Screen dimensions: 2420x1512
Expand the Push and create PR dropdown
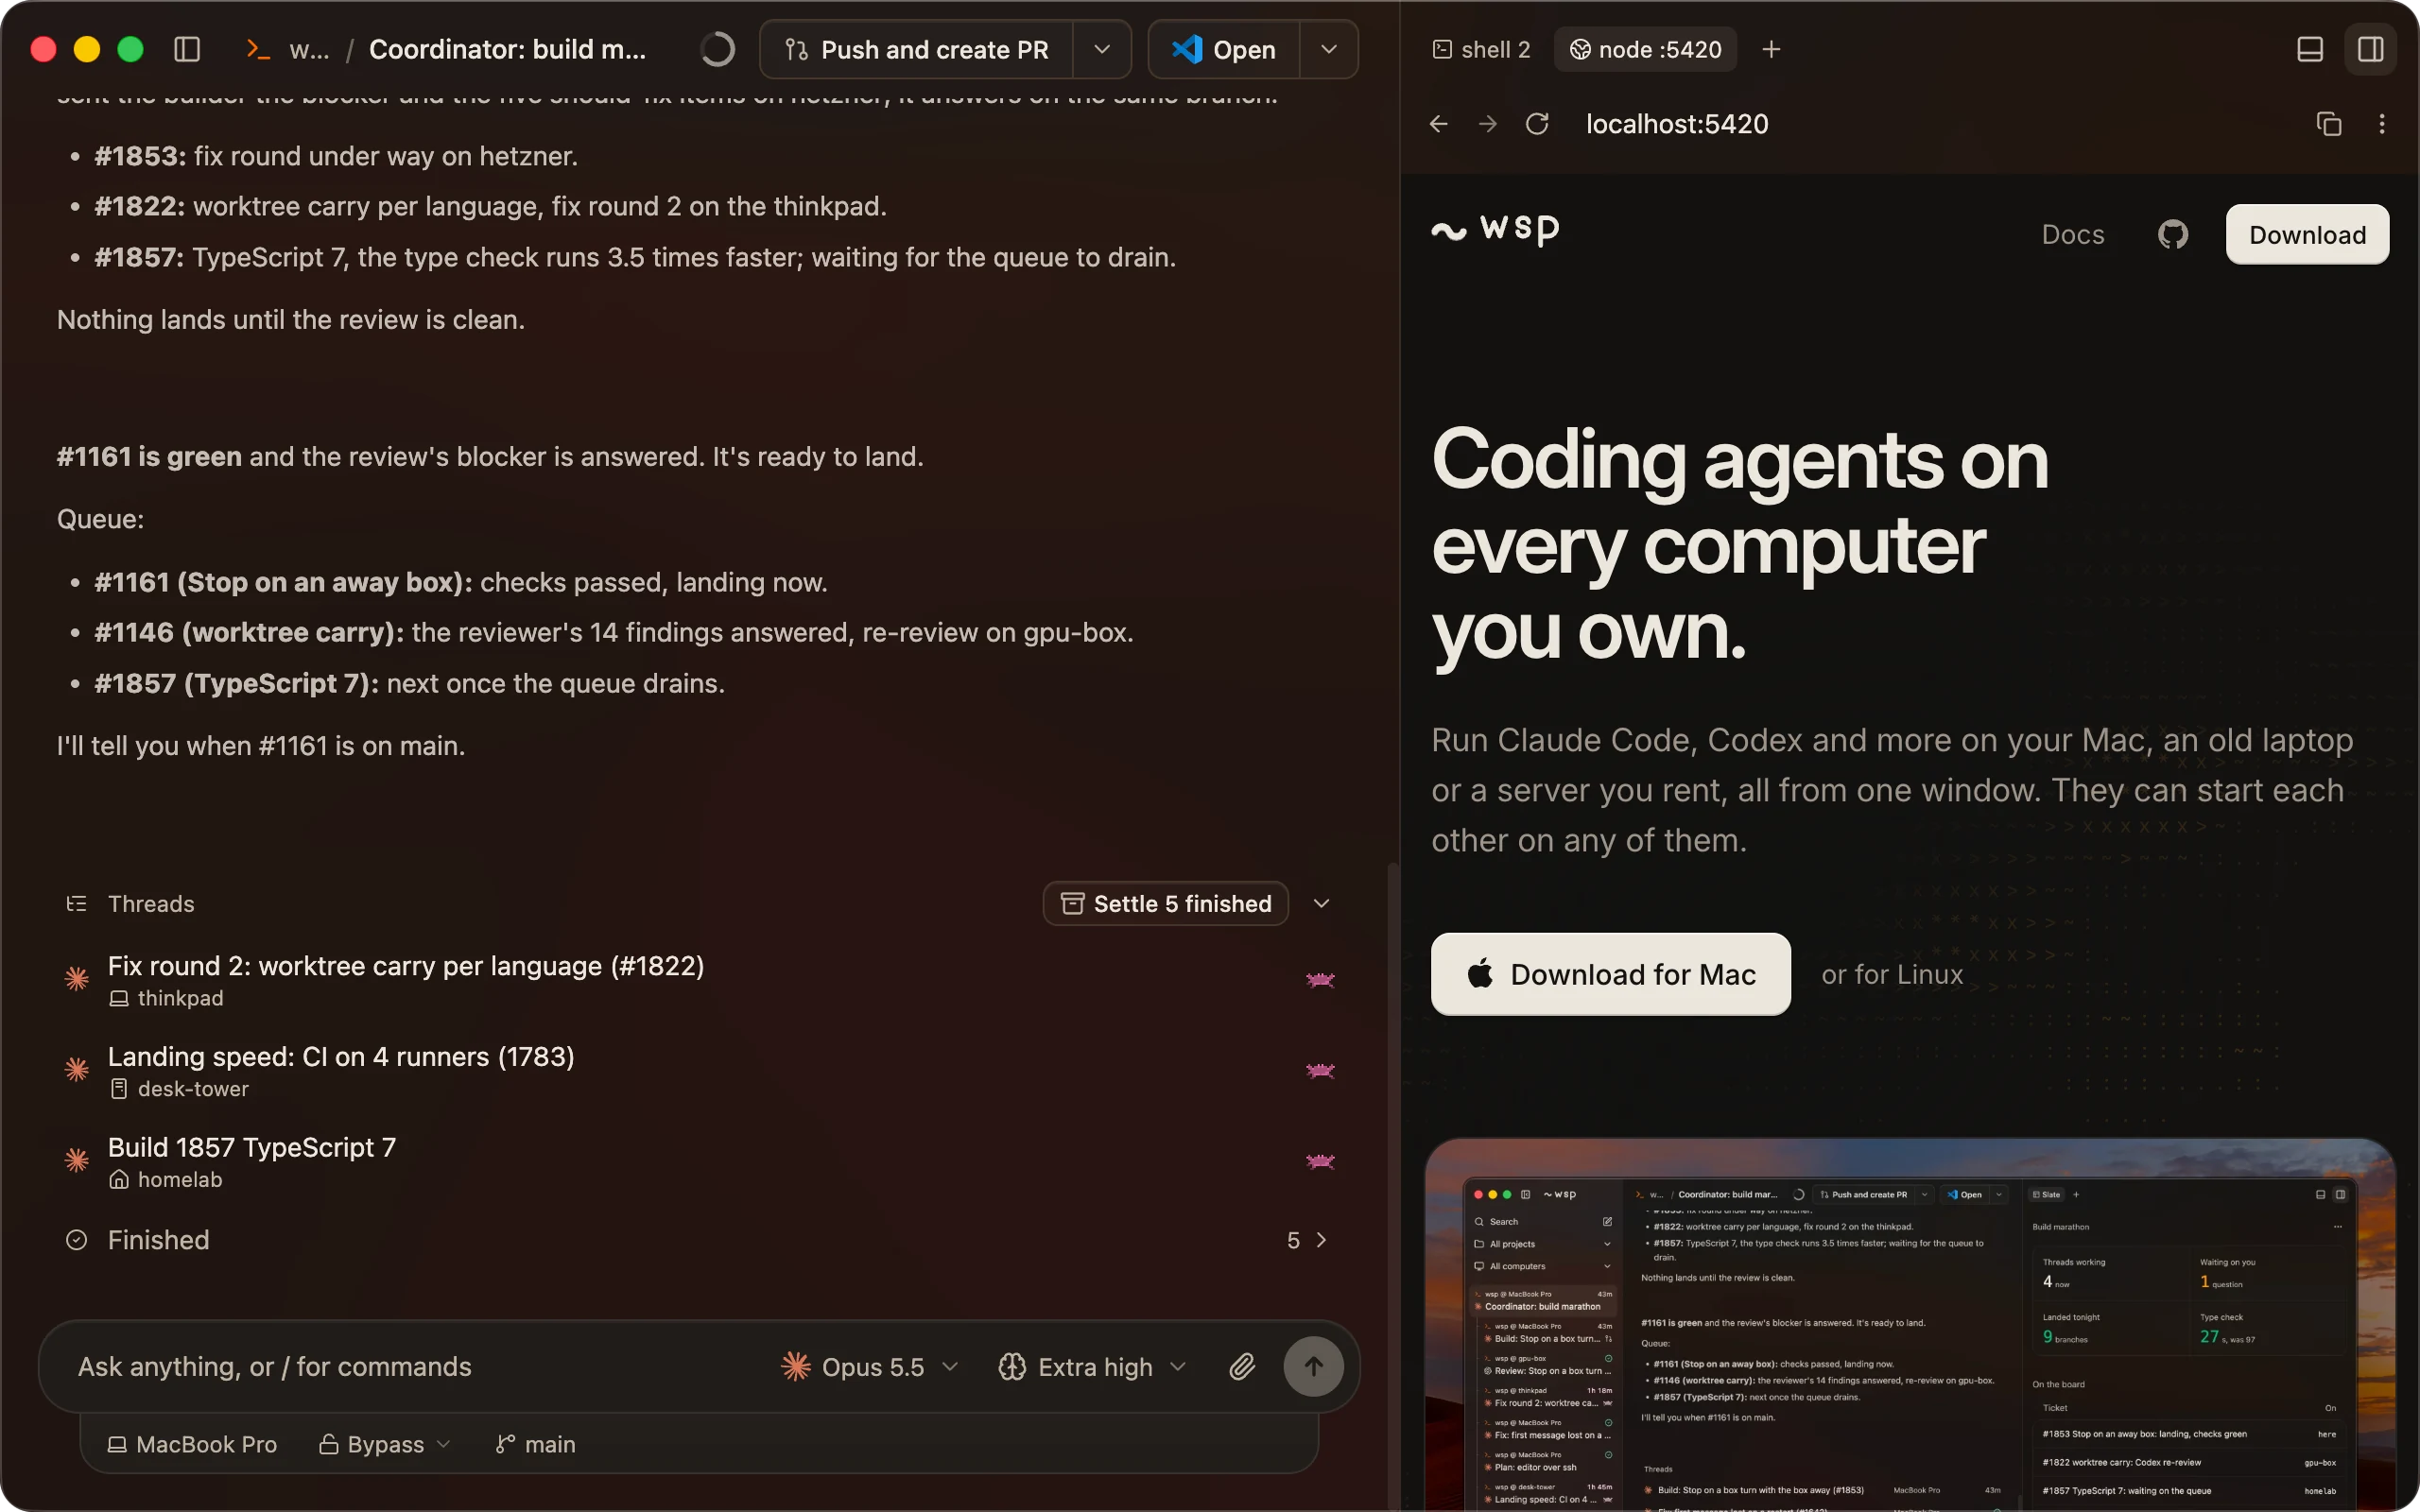pos(1102,49)
